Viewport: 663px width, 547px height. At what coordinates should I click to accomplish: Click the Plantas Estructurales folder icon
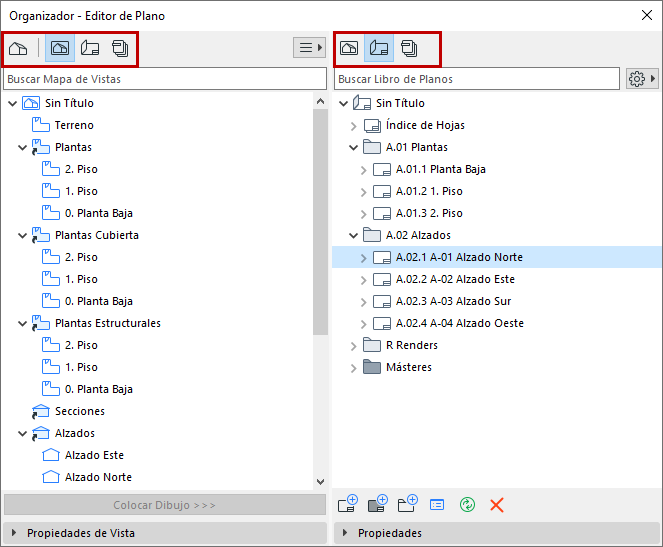tap(41, 323)
